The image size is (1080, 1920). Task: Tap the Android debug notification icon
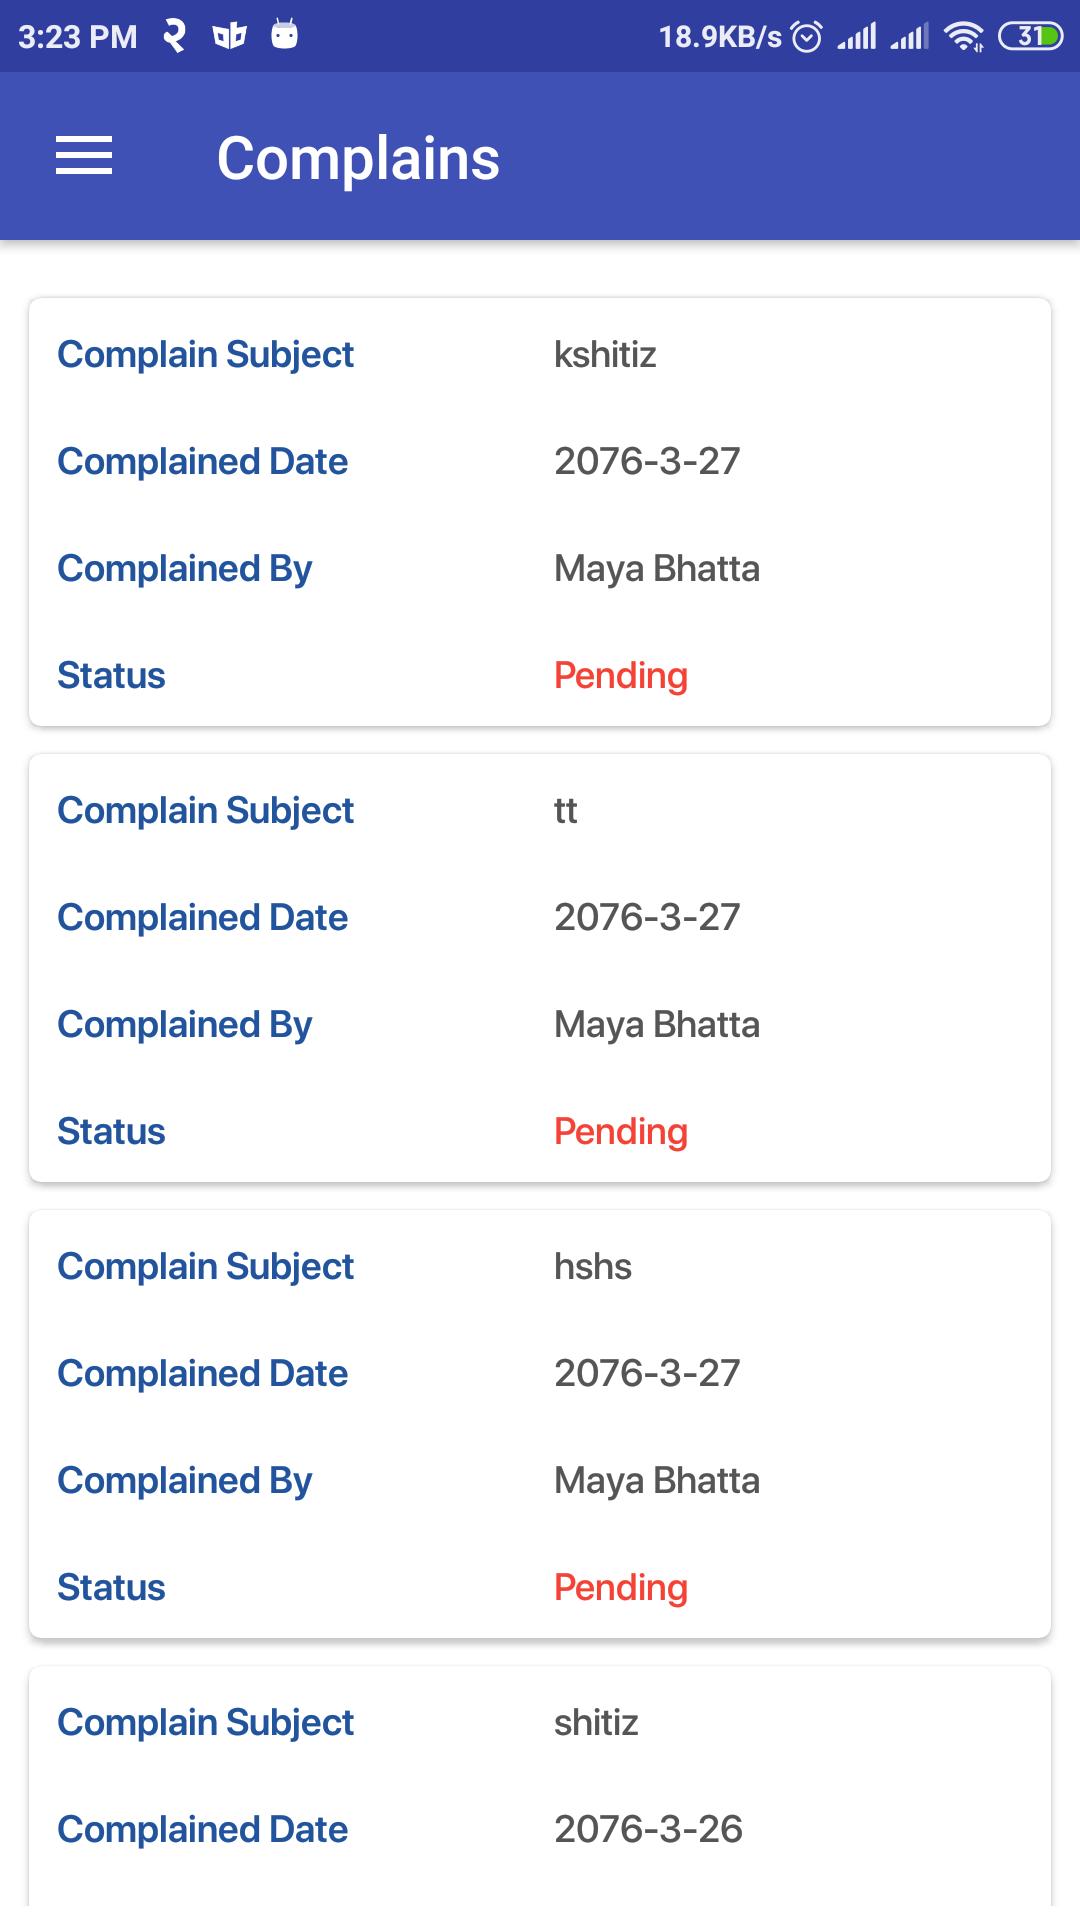tap(285, 36)
